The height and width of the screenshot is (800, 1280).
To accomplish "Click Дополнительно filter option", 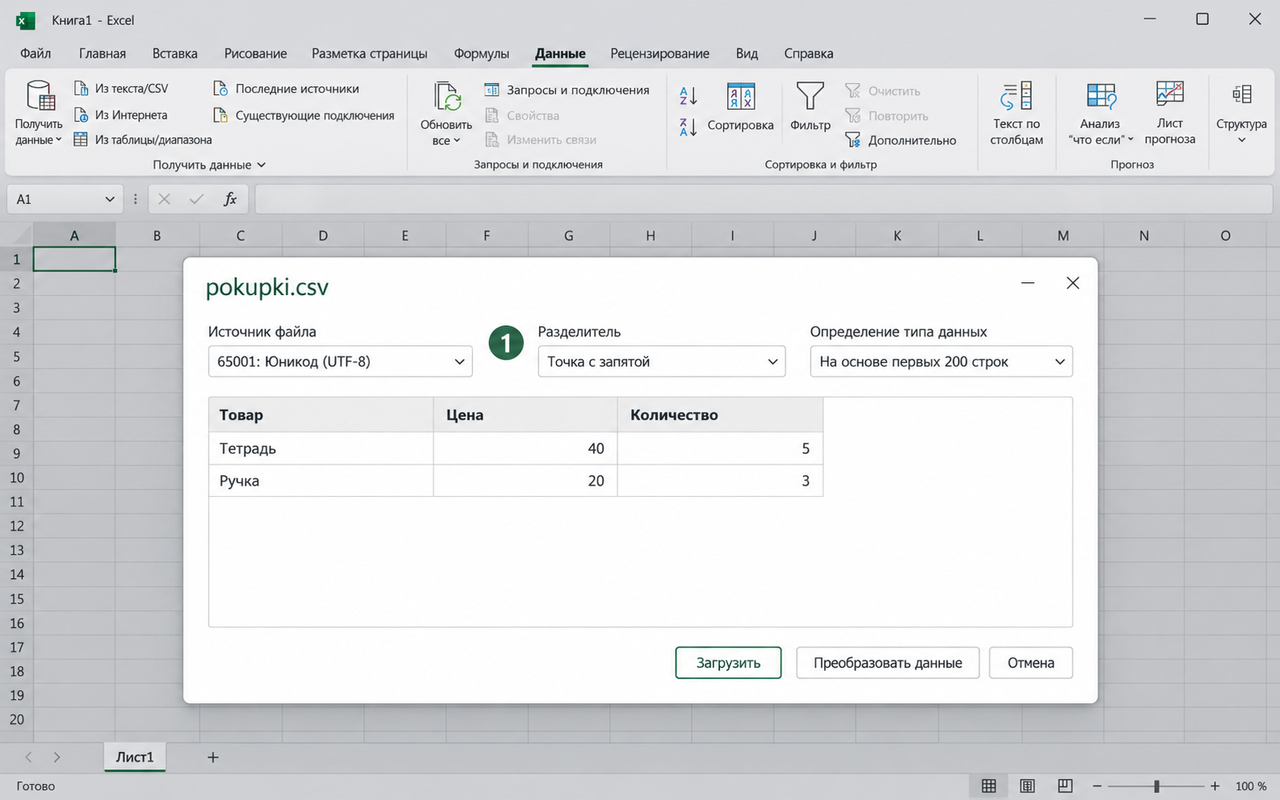I will (x=901, y=141).
